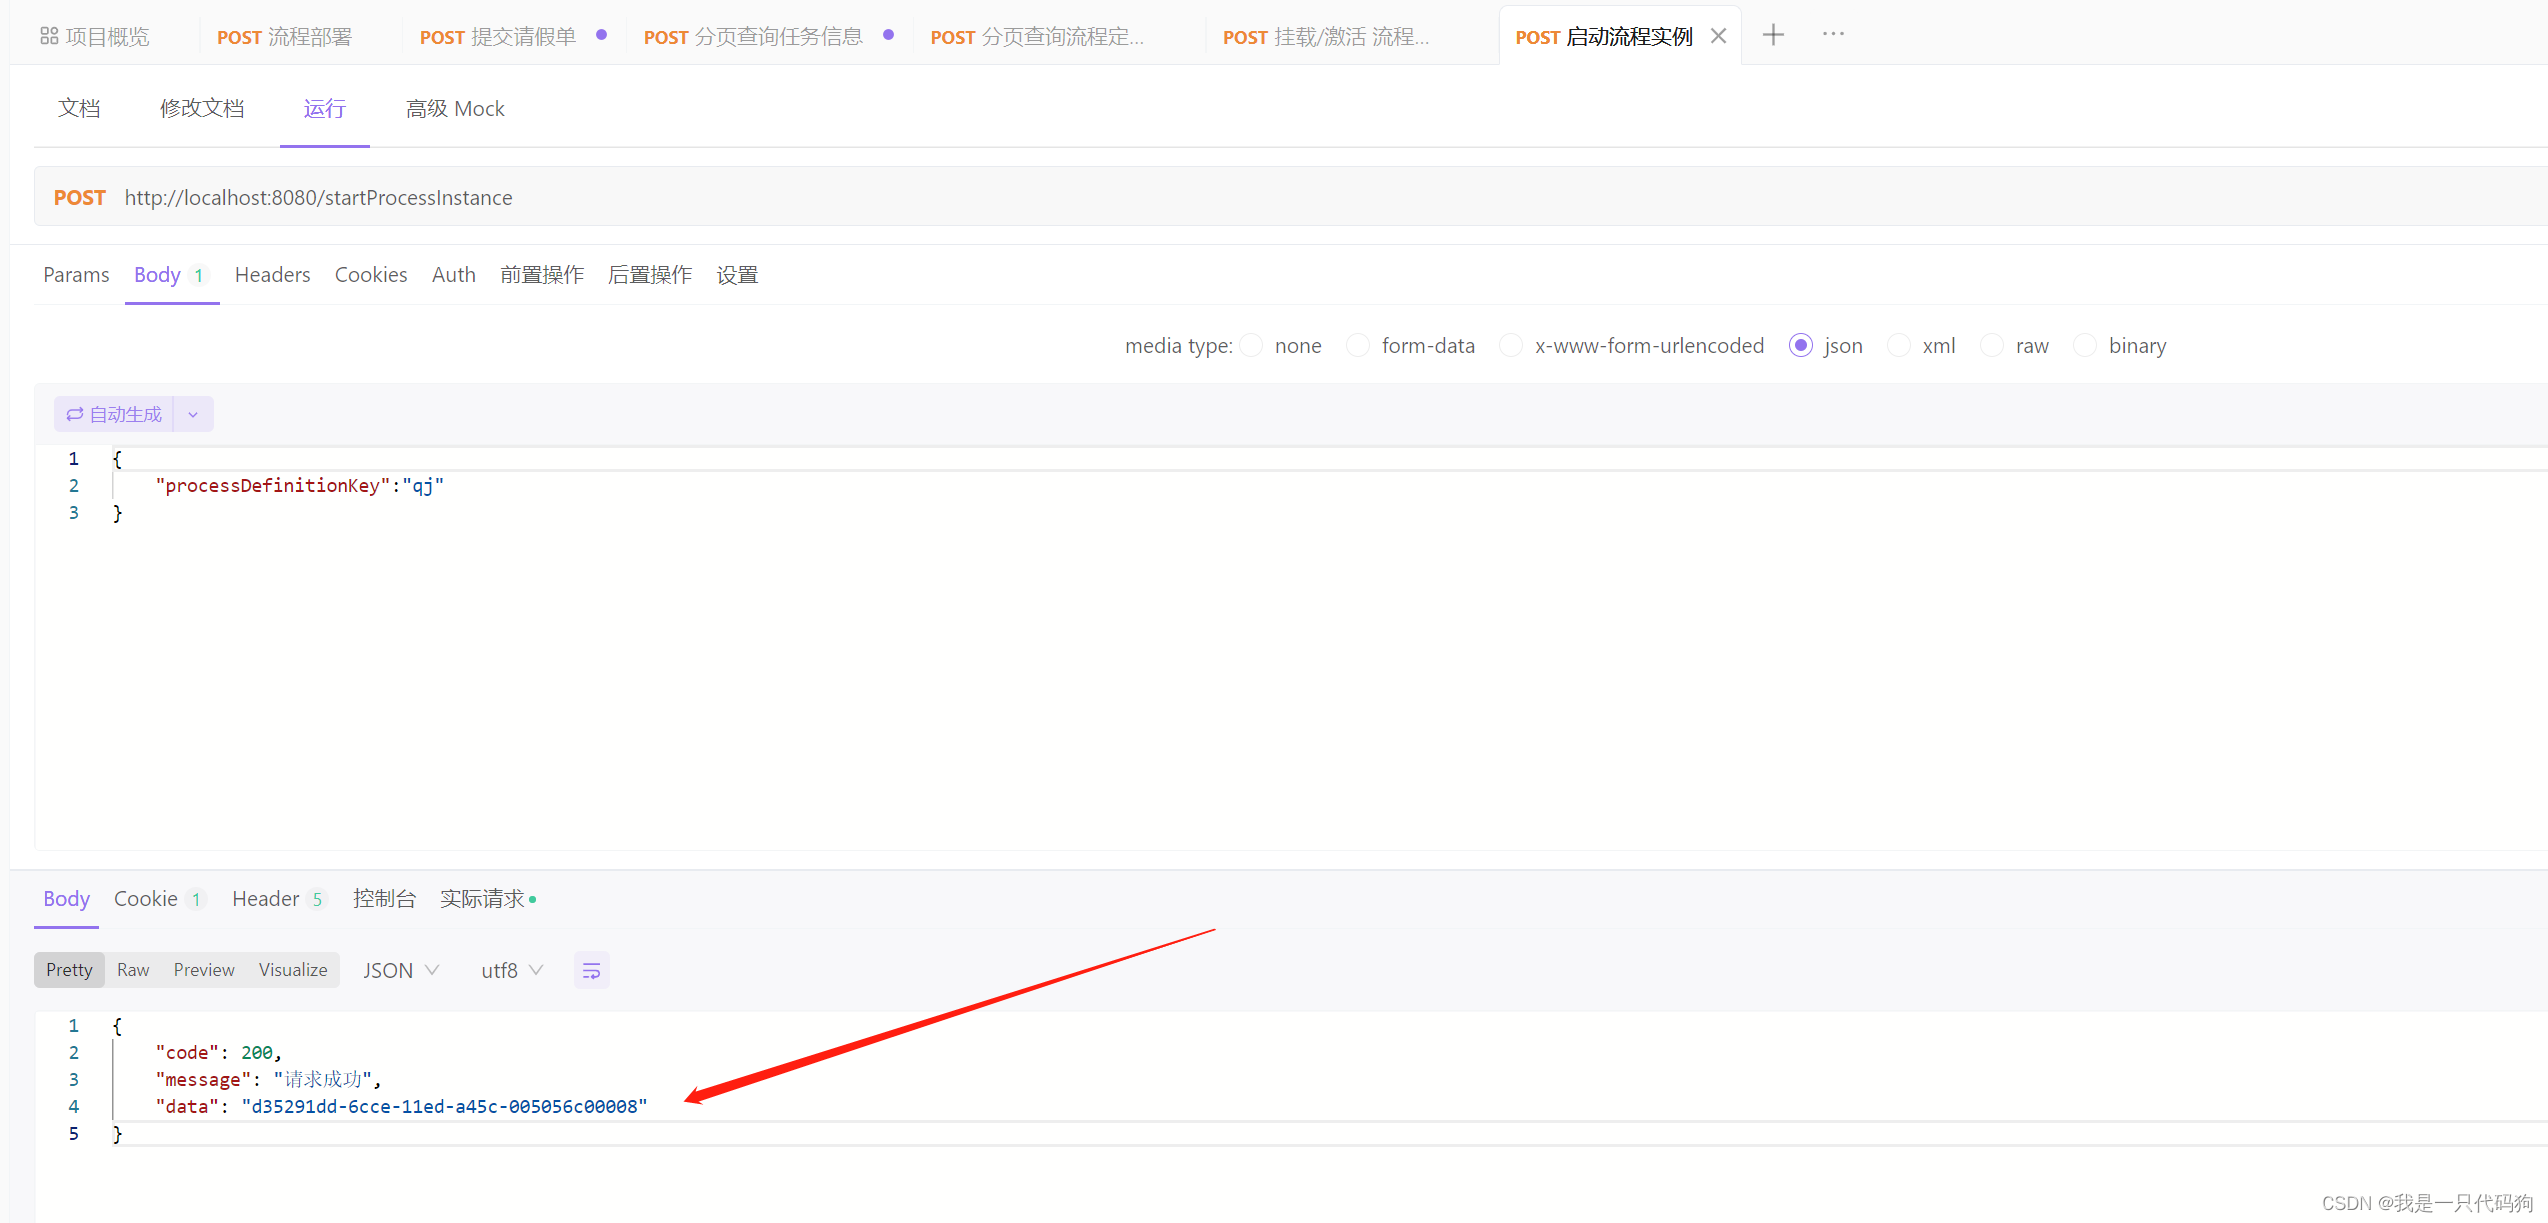Click the opening brace in request editor
The image size is (2548, 1223).
[117, 458]
